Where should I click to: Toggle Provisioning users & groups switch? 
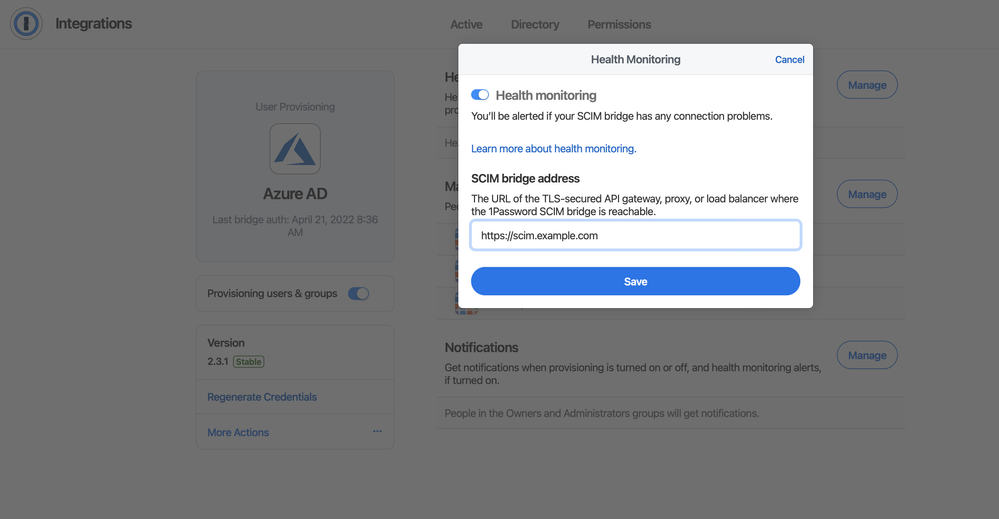click(358, 294)
